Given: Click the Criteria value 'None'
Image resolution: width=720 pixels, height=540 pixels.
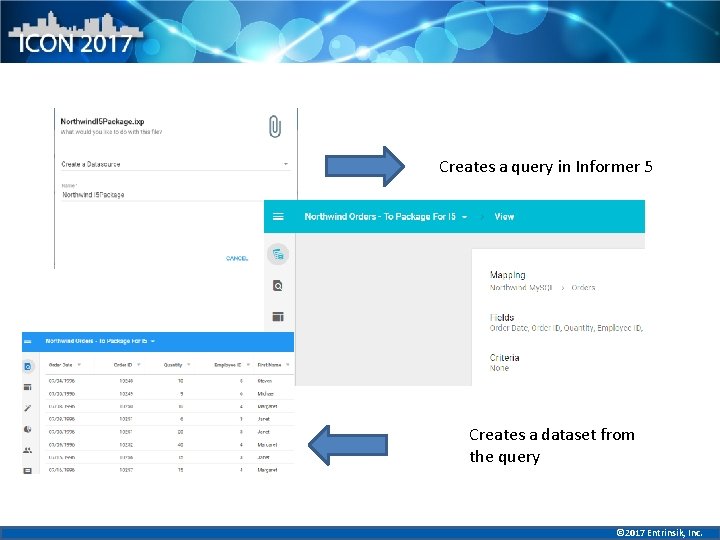Looking at the screenshot, I should [x=499, y=368].
